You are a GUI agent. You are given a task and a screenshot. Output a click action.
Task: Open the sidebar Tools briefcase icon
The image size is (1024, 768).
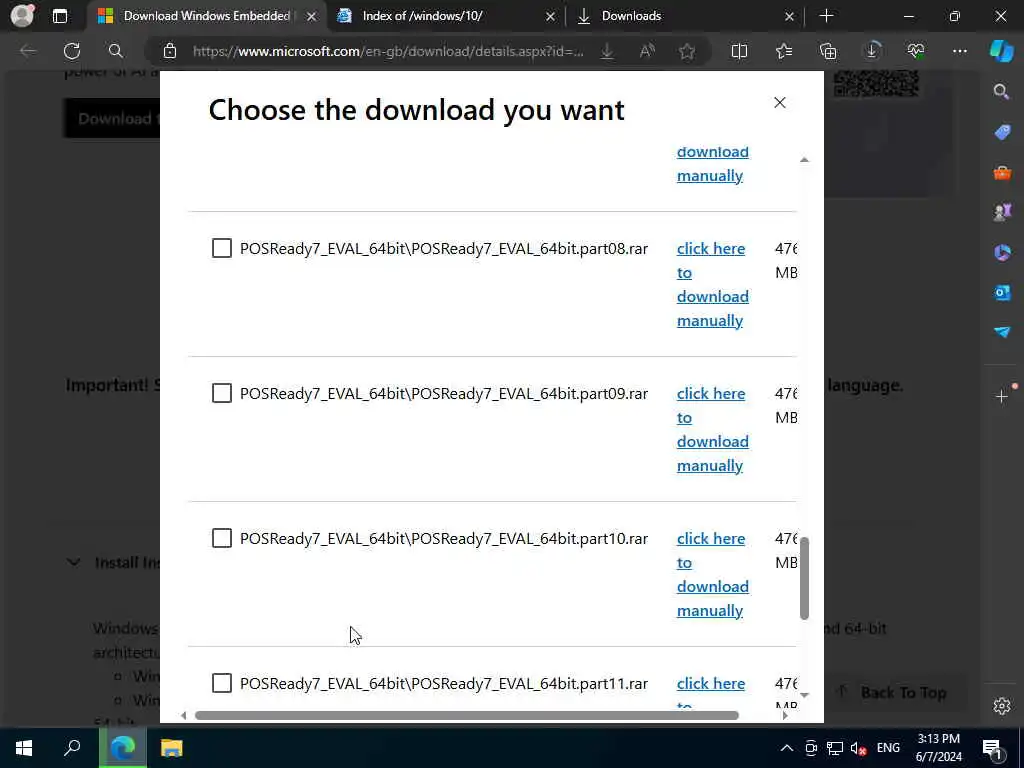[1002, 173]
